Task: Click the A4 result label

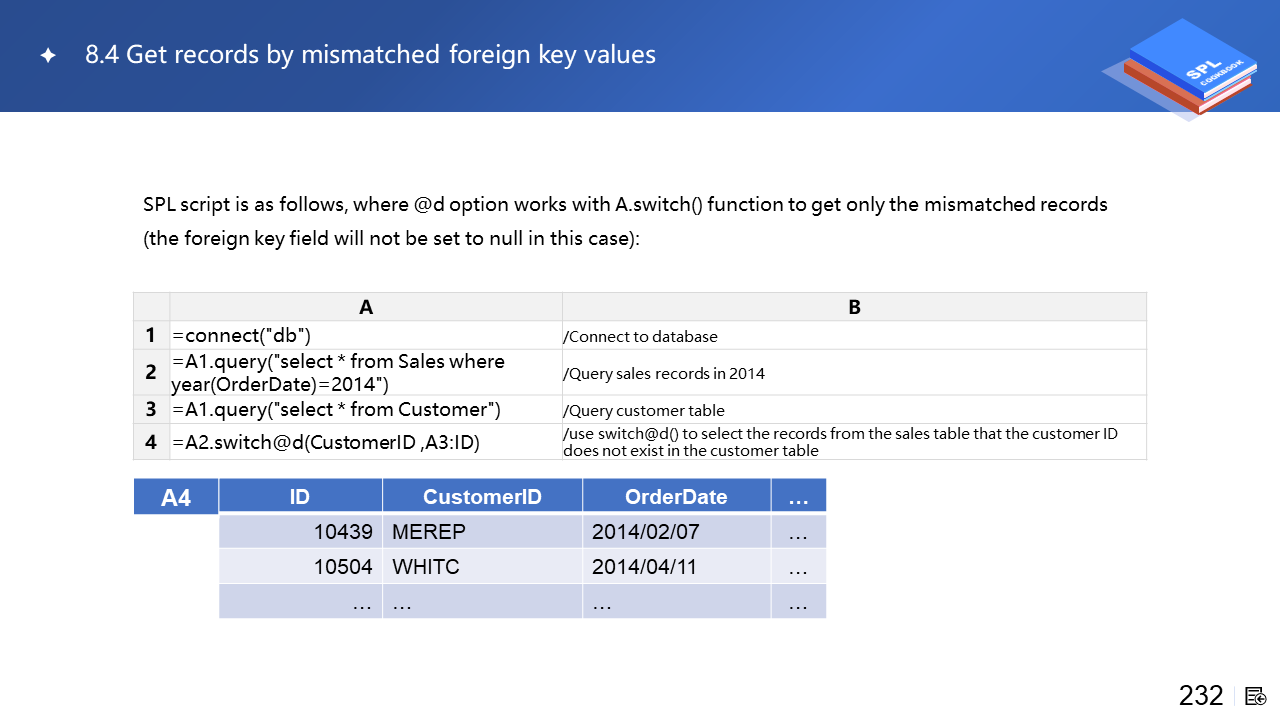Action: coord(176,497)
